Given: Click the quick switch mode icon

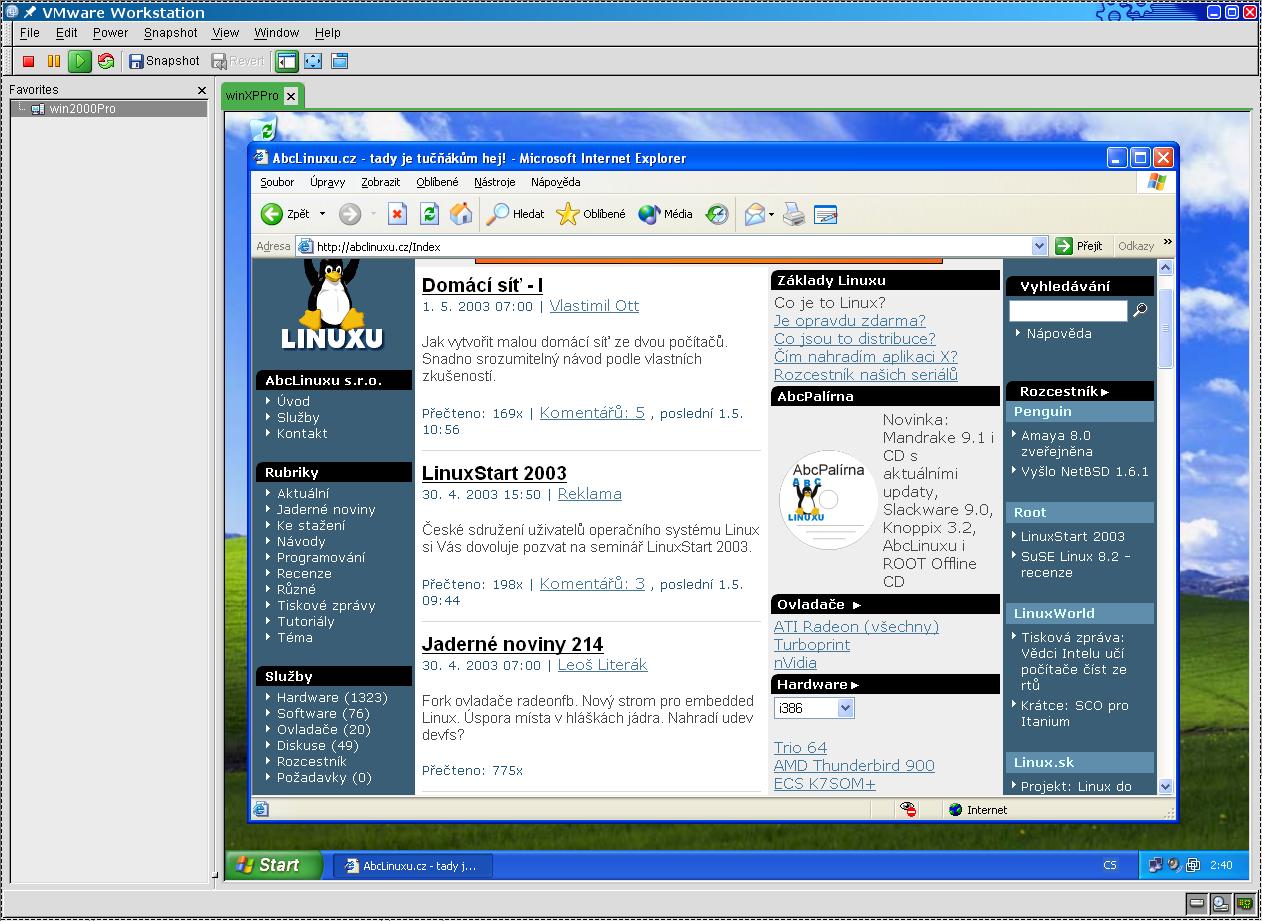Looking at the screenshot, I should (x=339, y=61).
